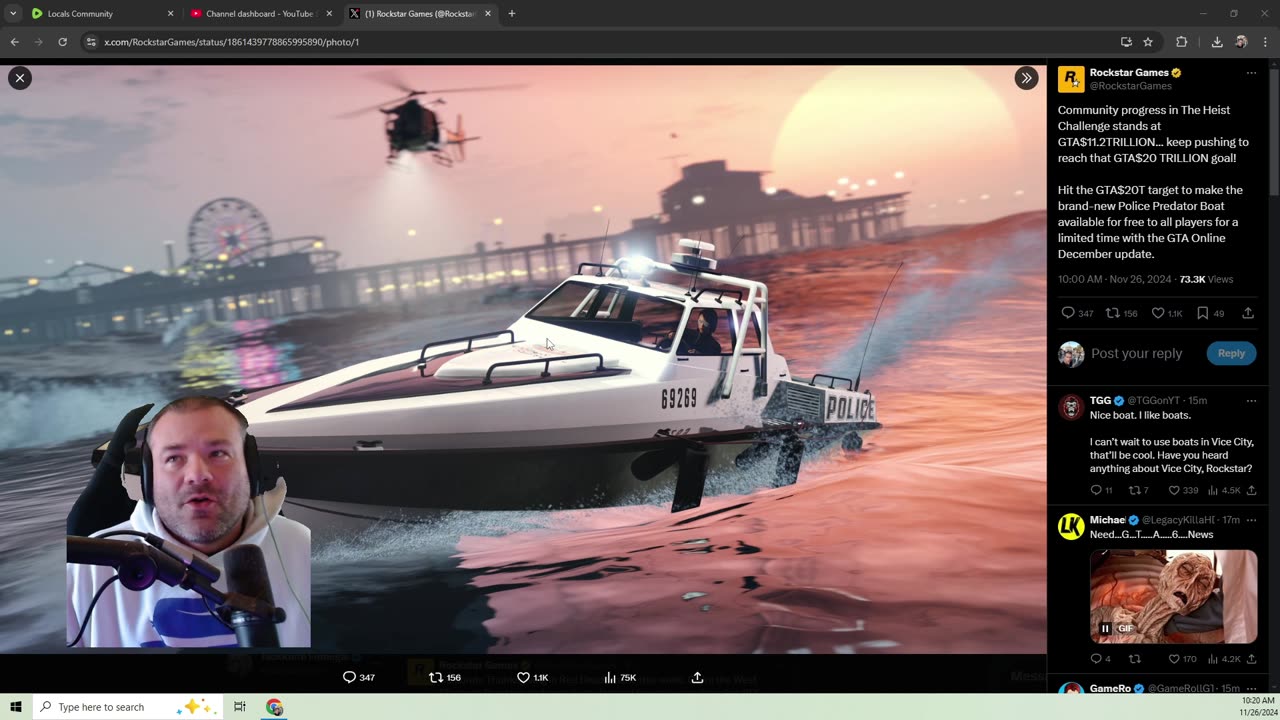The width and height of the screenshot is (1280, 720).
Task: Reply to TGG's comment showing 11 replies
Action: point(1101,490)
